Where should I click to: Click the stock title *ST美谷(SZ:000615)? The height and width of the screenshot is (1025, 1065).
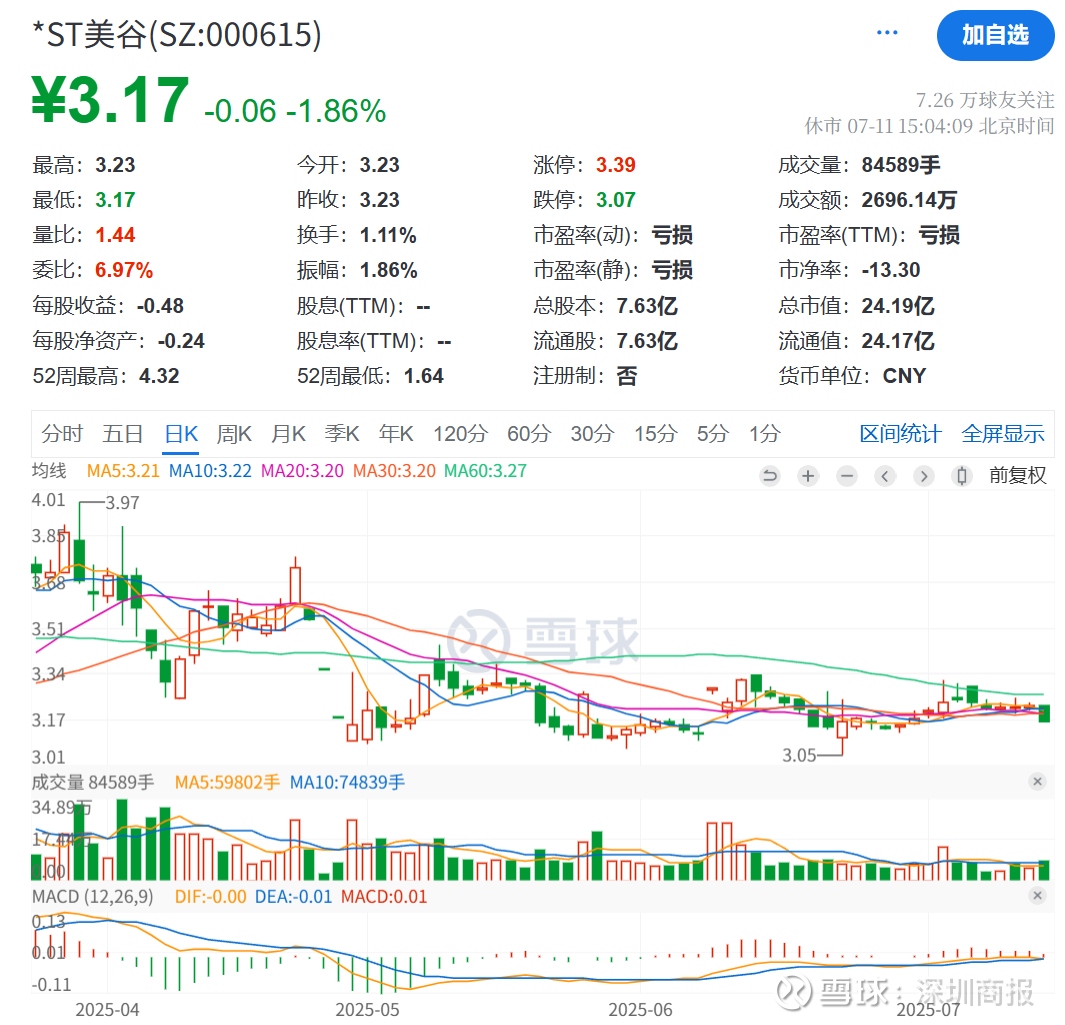pos(177,35)
